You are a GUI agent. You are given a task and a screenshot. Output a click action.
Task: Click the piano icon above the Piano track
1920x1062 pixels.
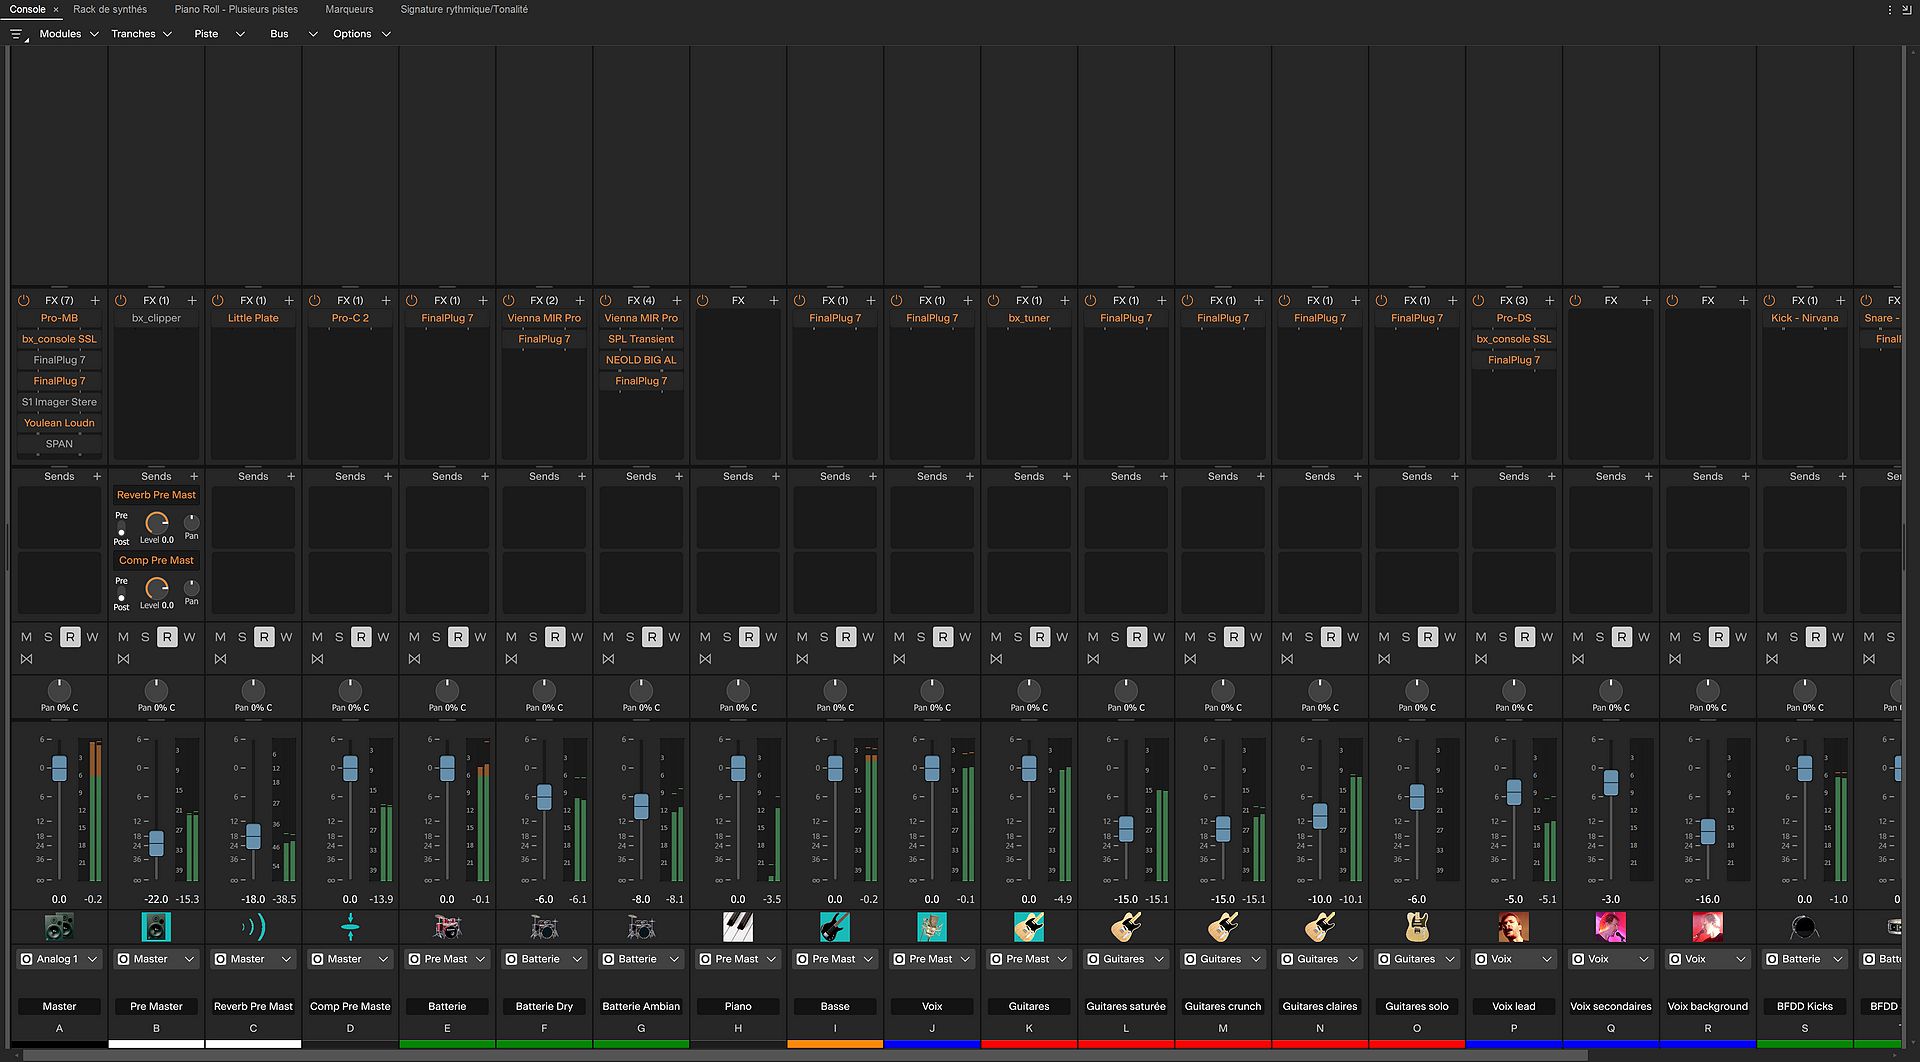(737, 927)
